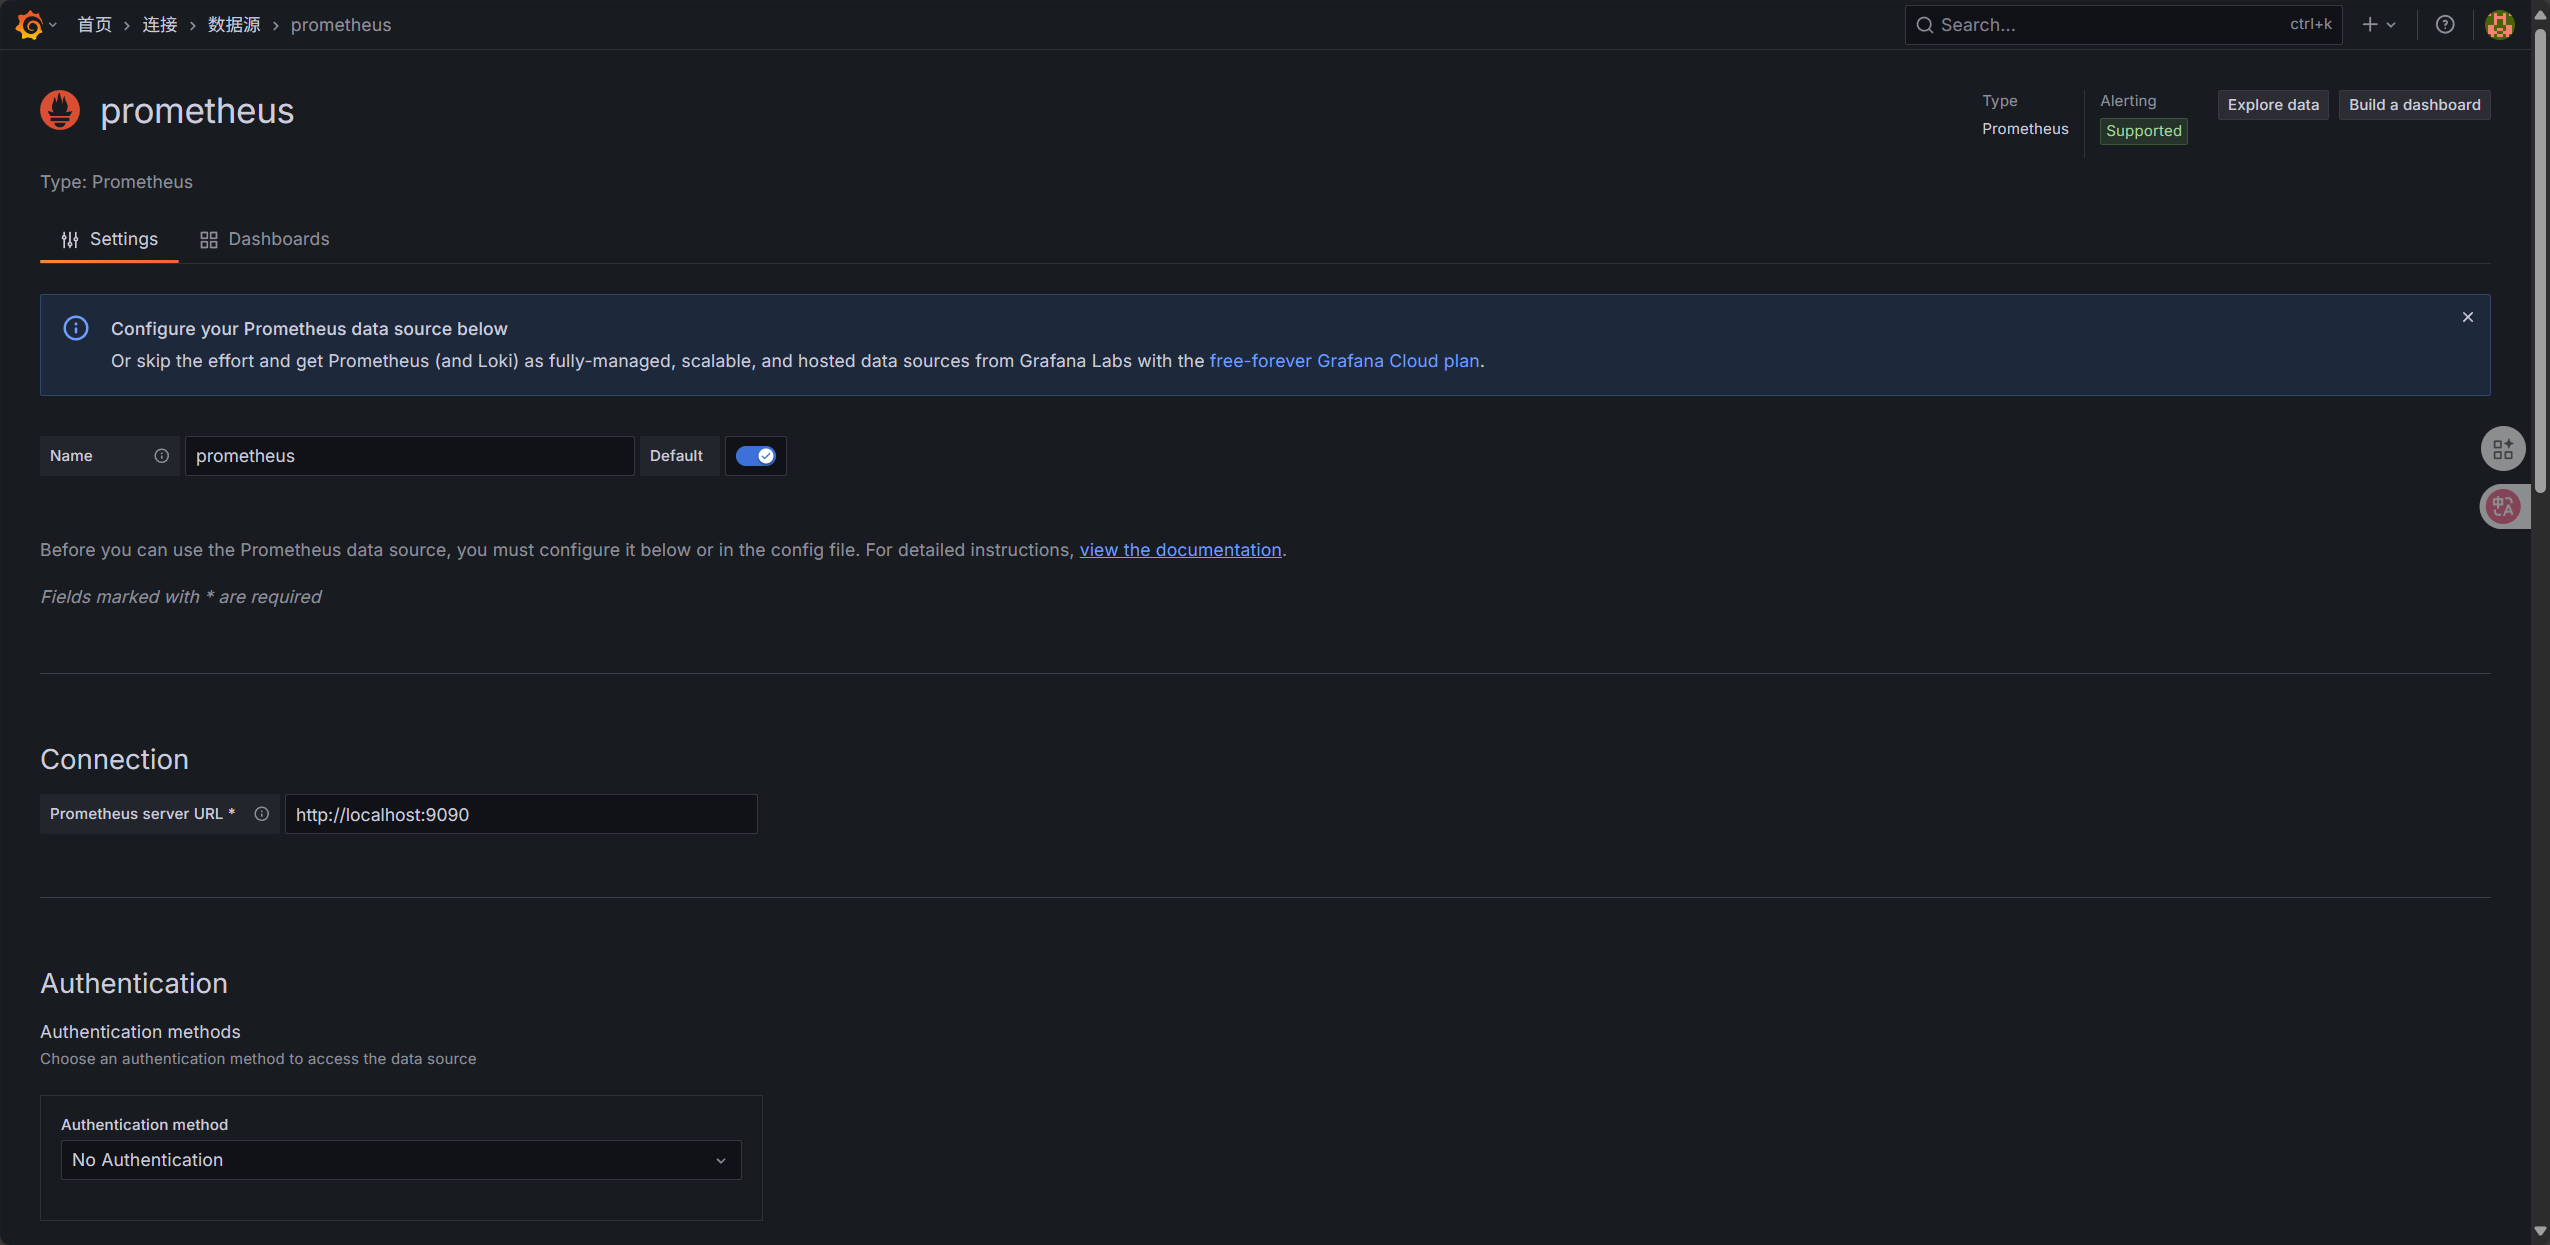The height and width of the screenshot is (1245, 2550).
Task: Open the user avatar profile menu
Action: coord(2500,25)
